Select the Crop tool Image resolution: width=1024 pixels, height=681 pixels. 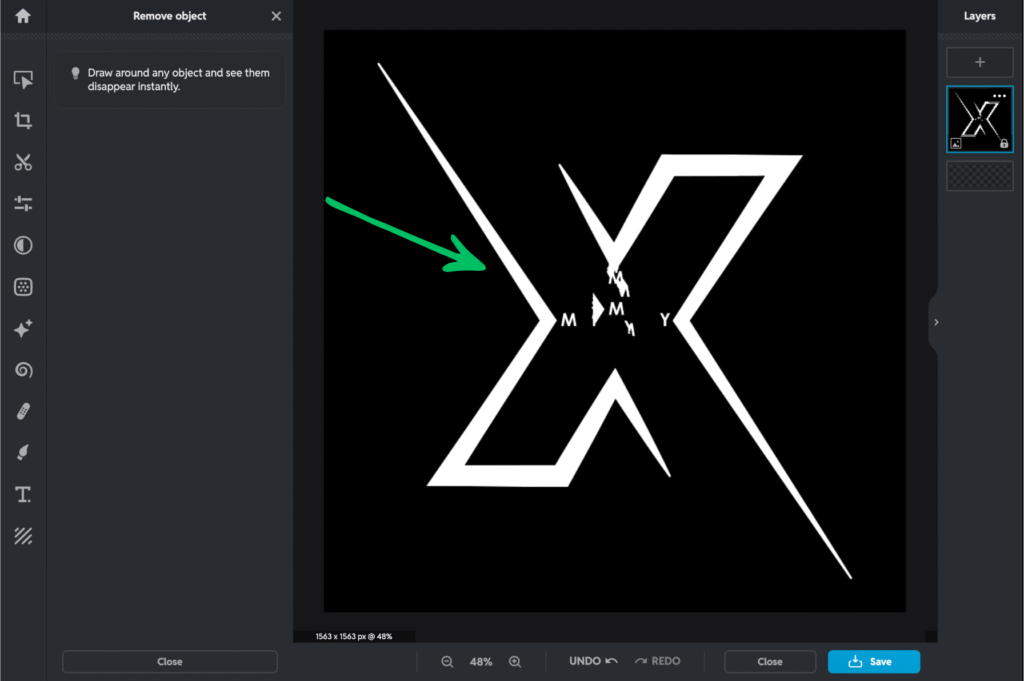click(x=23, y=121)
